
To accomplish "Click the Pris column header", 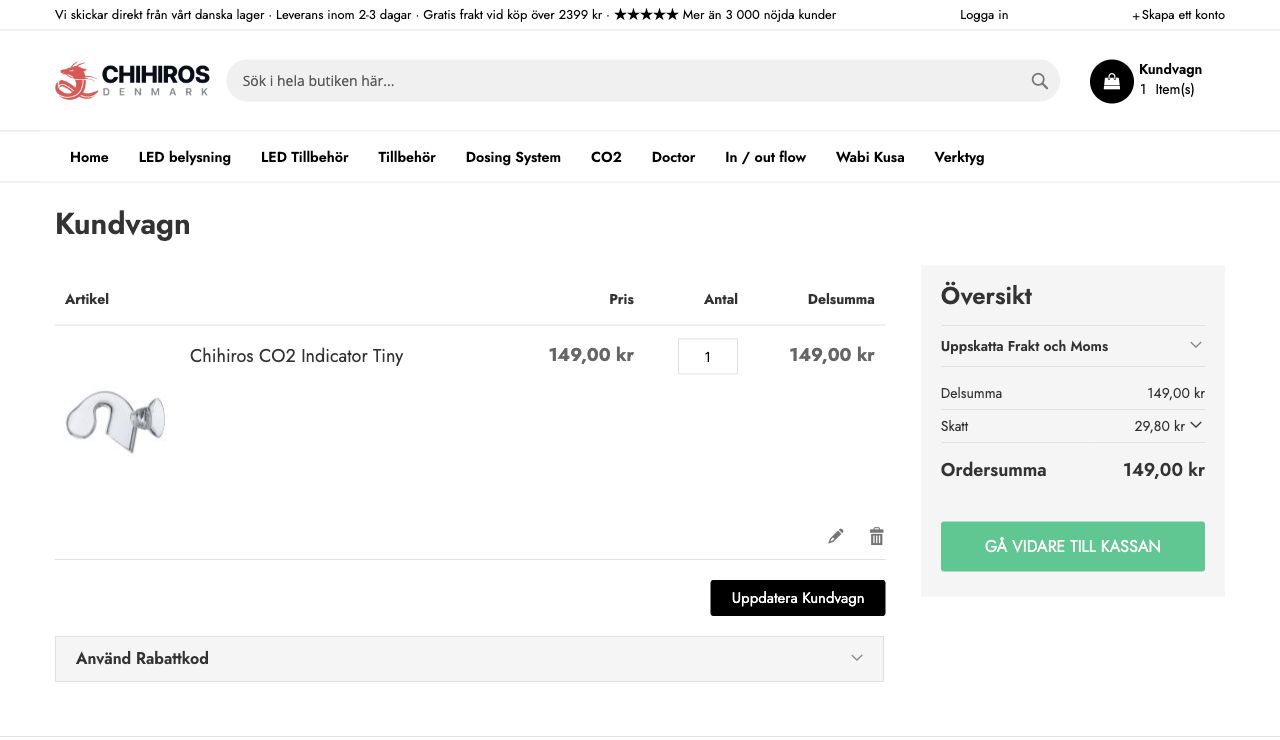I will coord(621,299).
